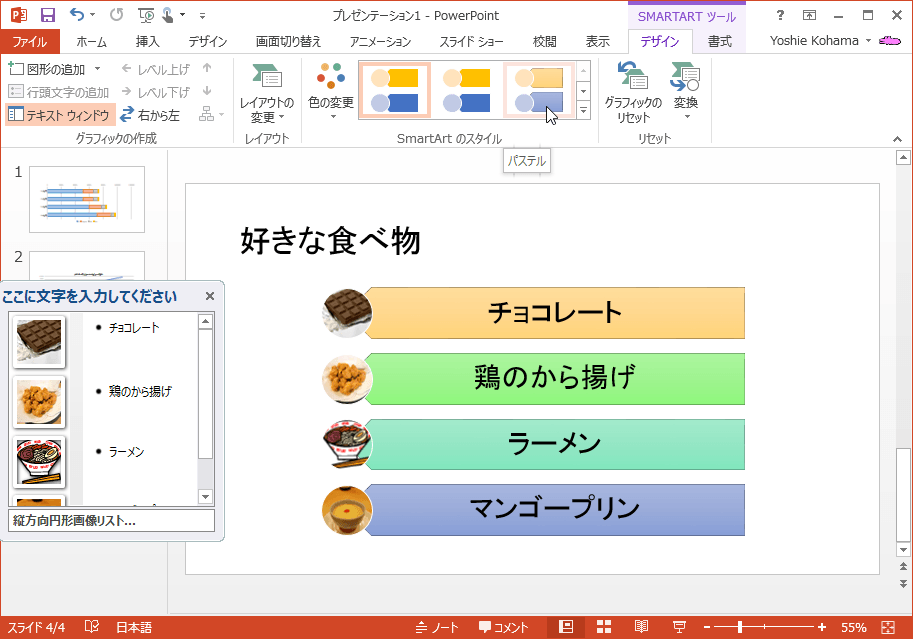Click Add Shape (図形の追加) button
The height and width of the screenshot is (639, 913).
pyautogui.click(x=47, y=69)
